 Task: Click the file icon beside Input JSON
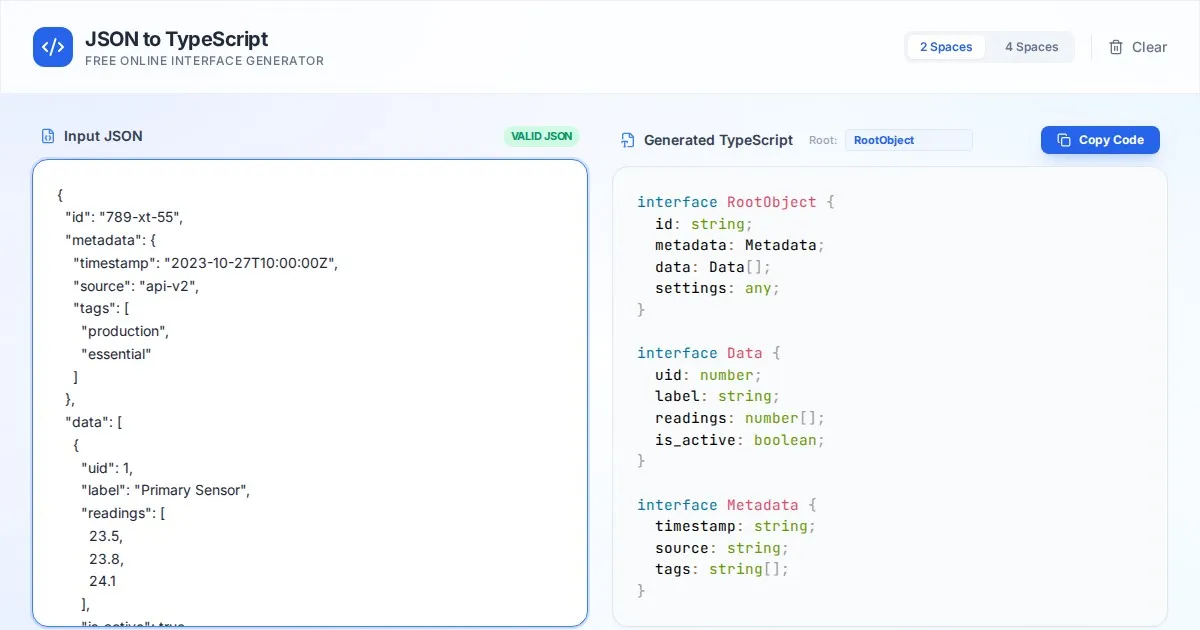tap(48, 136)
